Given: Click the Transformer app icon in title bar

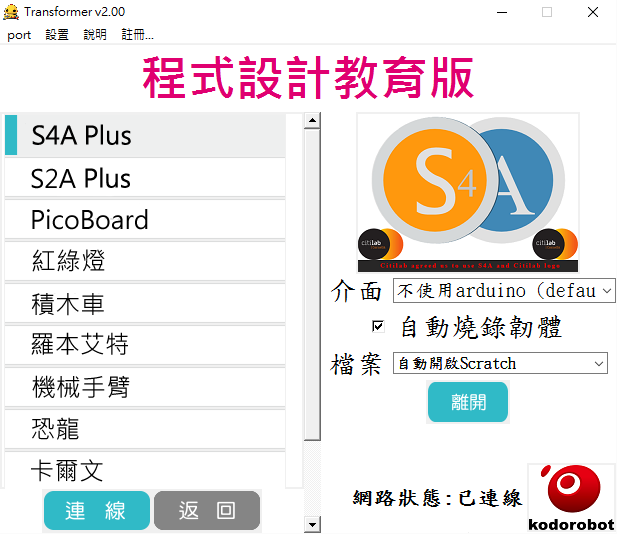Looking at the screenshot, I should 11,12.
